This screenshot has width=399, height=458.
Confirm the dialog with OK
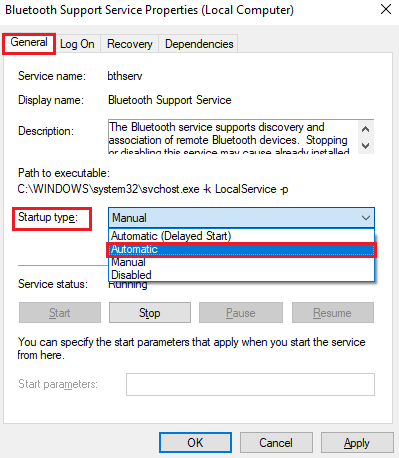(x=195, y=443)
